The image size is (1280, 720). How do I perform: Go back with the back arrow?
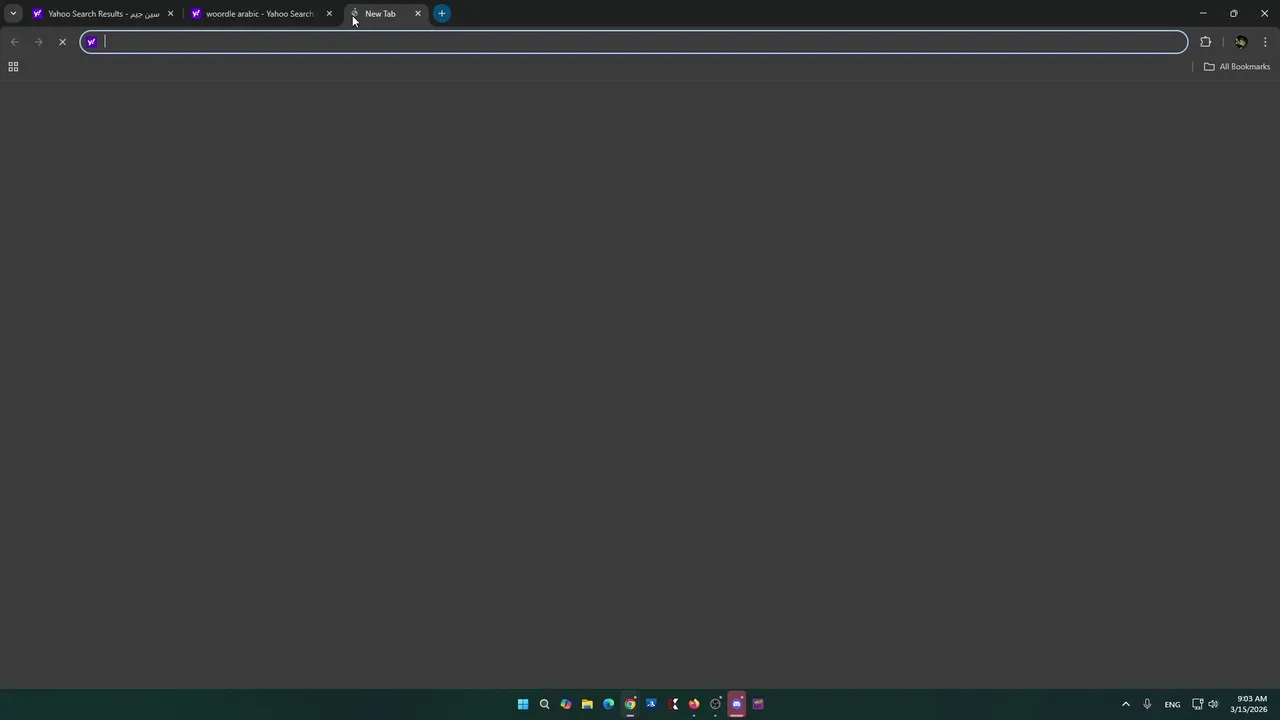(x=14, y=42)
